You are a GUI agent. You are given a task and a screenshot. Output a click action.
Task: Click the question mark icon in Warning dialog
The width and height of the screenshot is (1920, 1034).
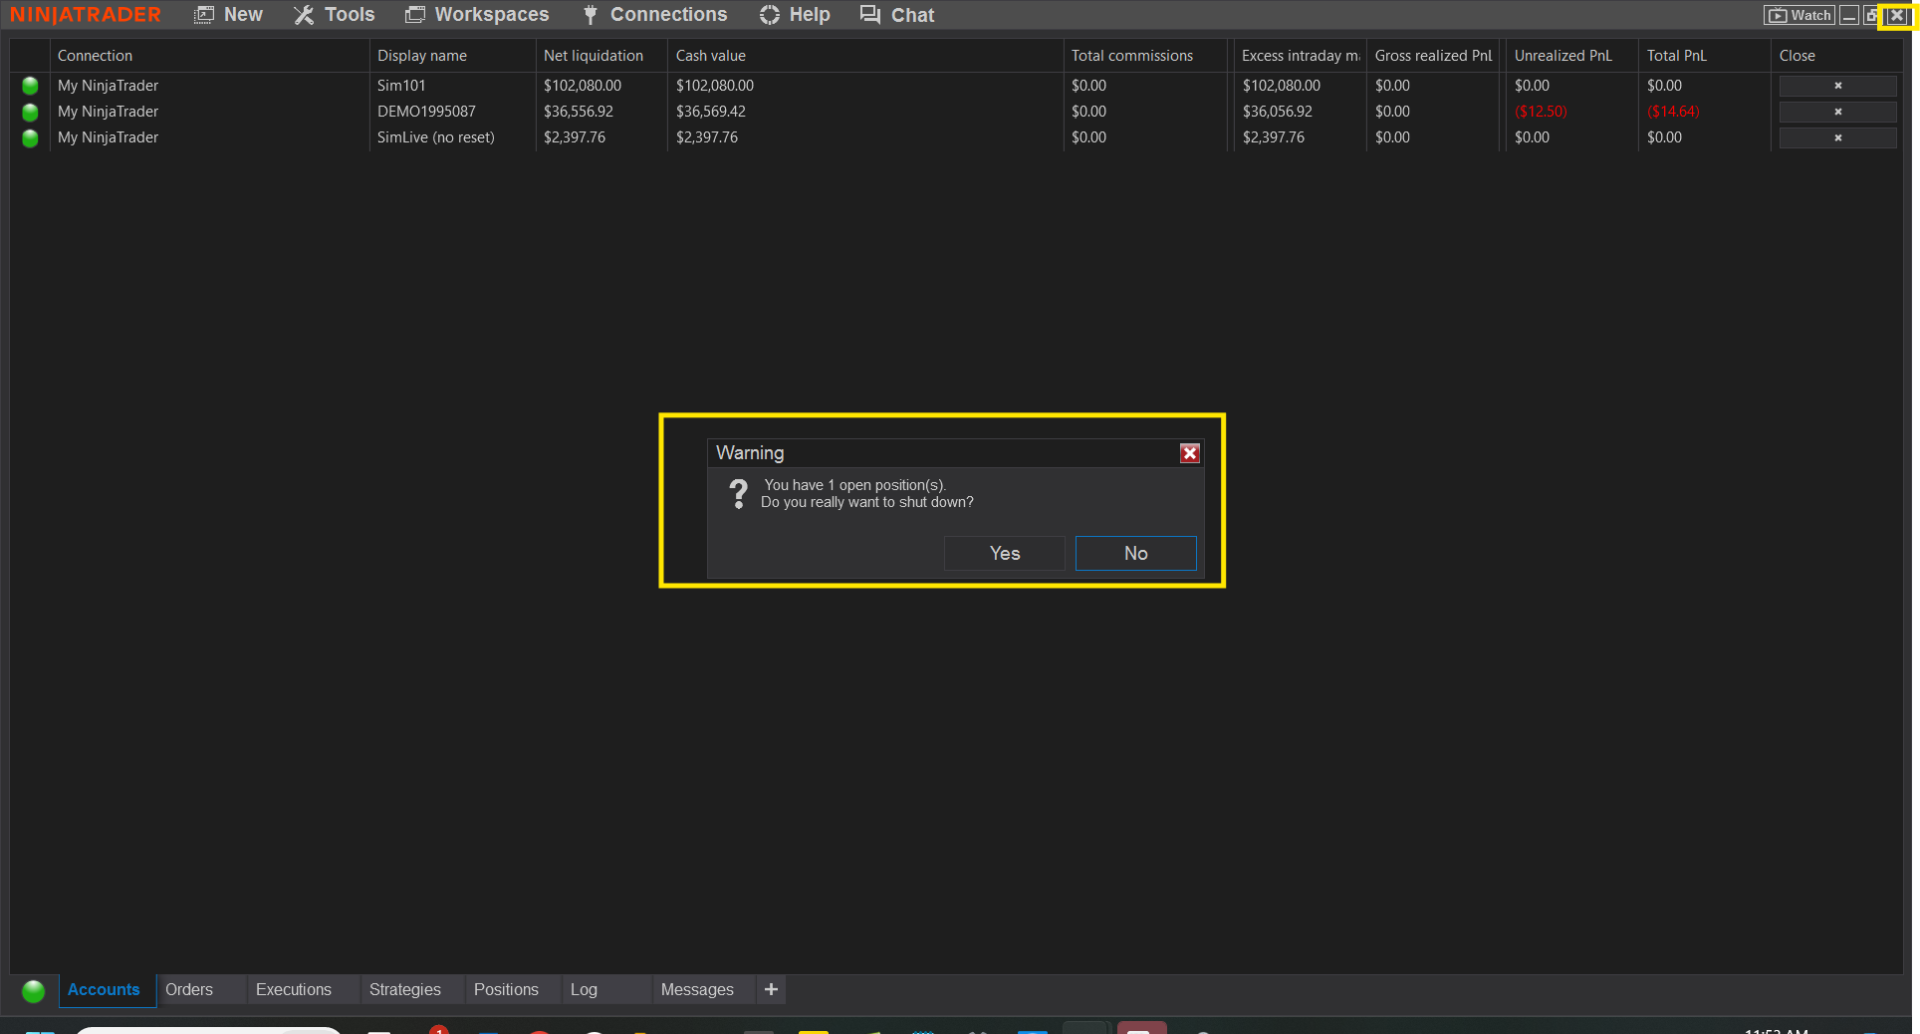738,493
